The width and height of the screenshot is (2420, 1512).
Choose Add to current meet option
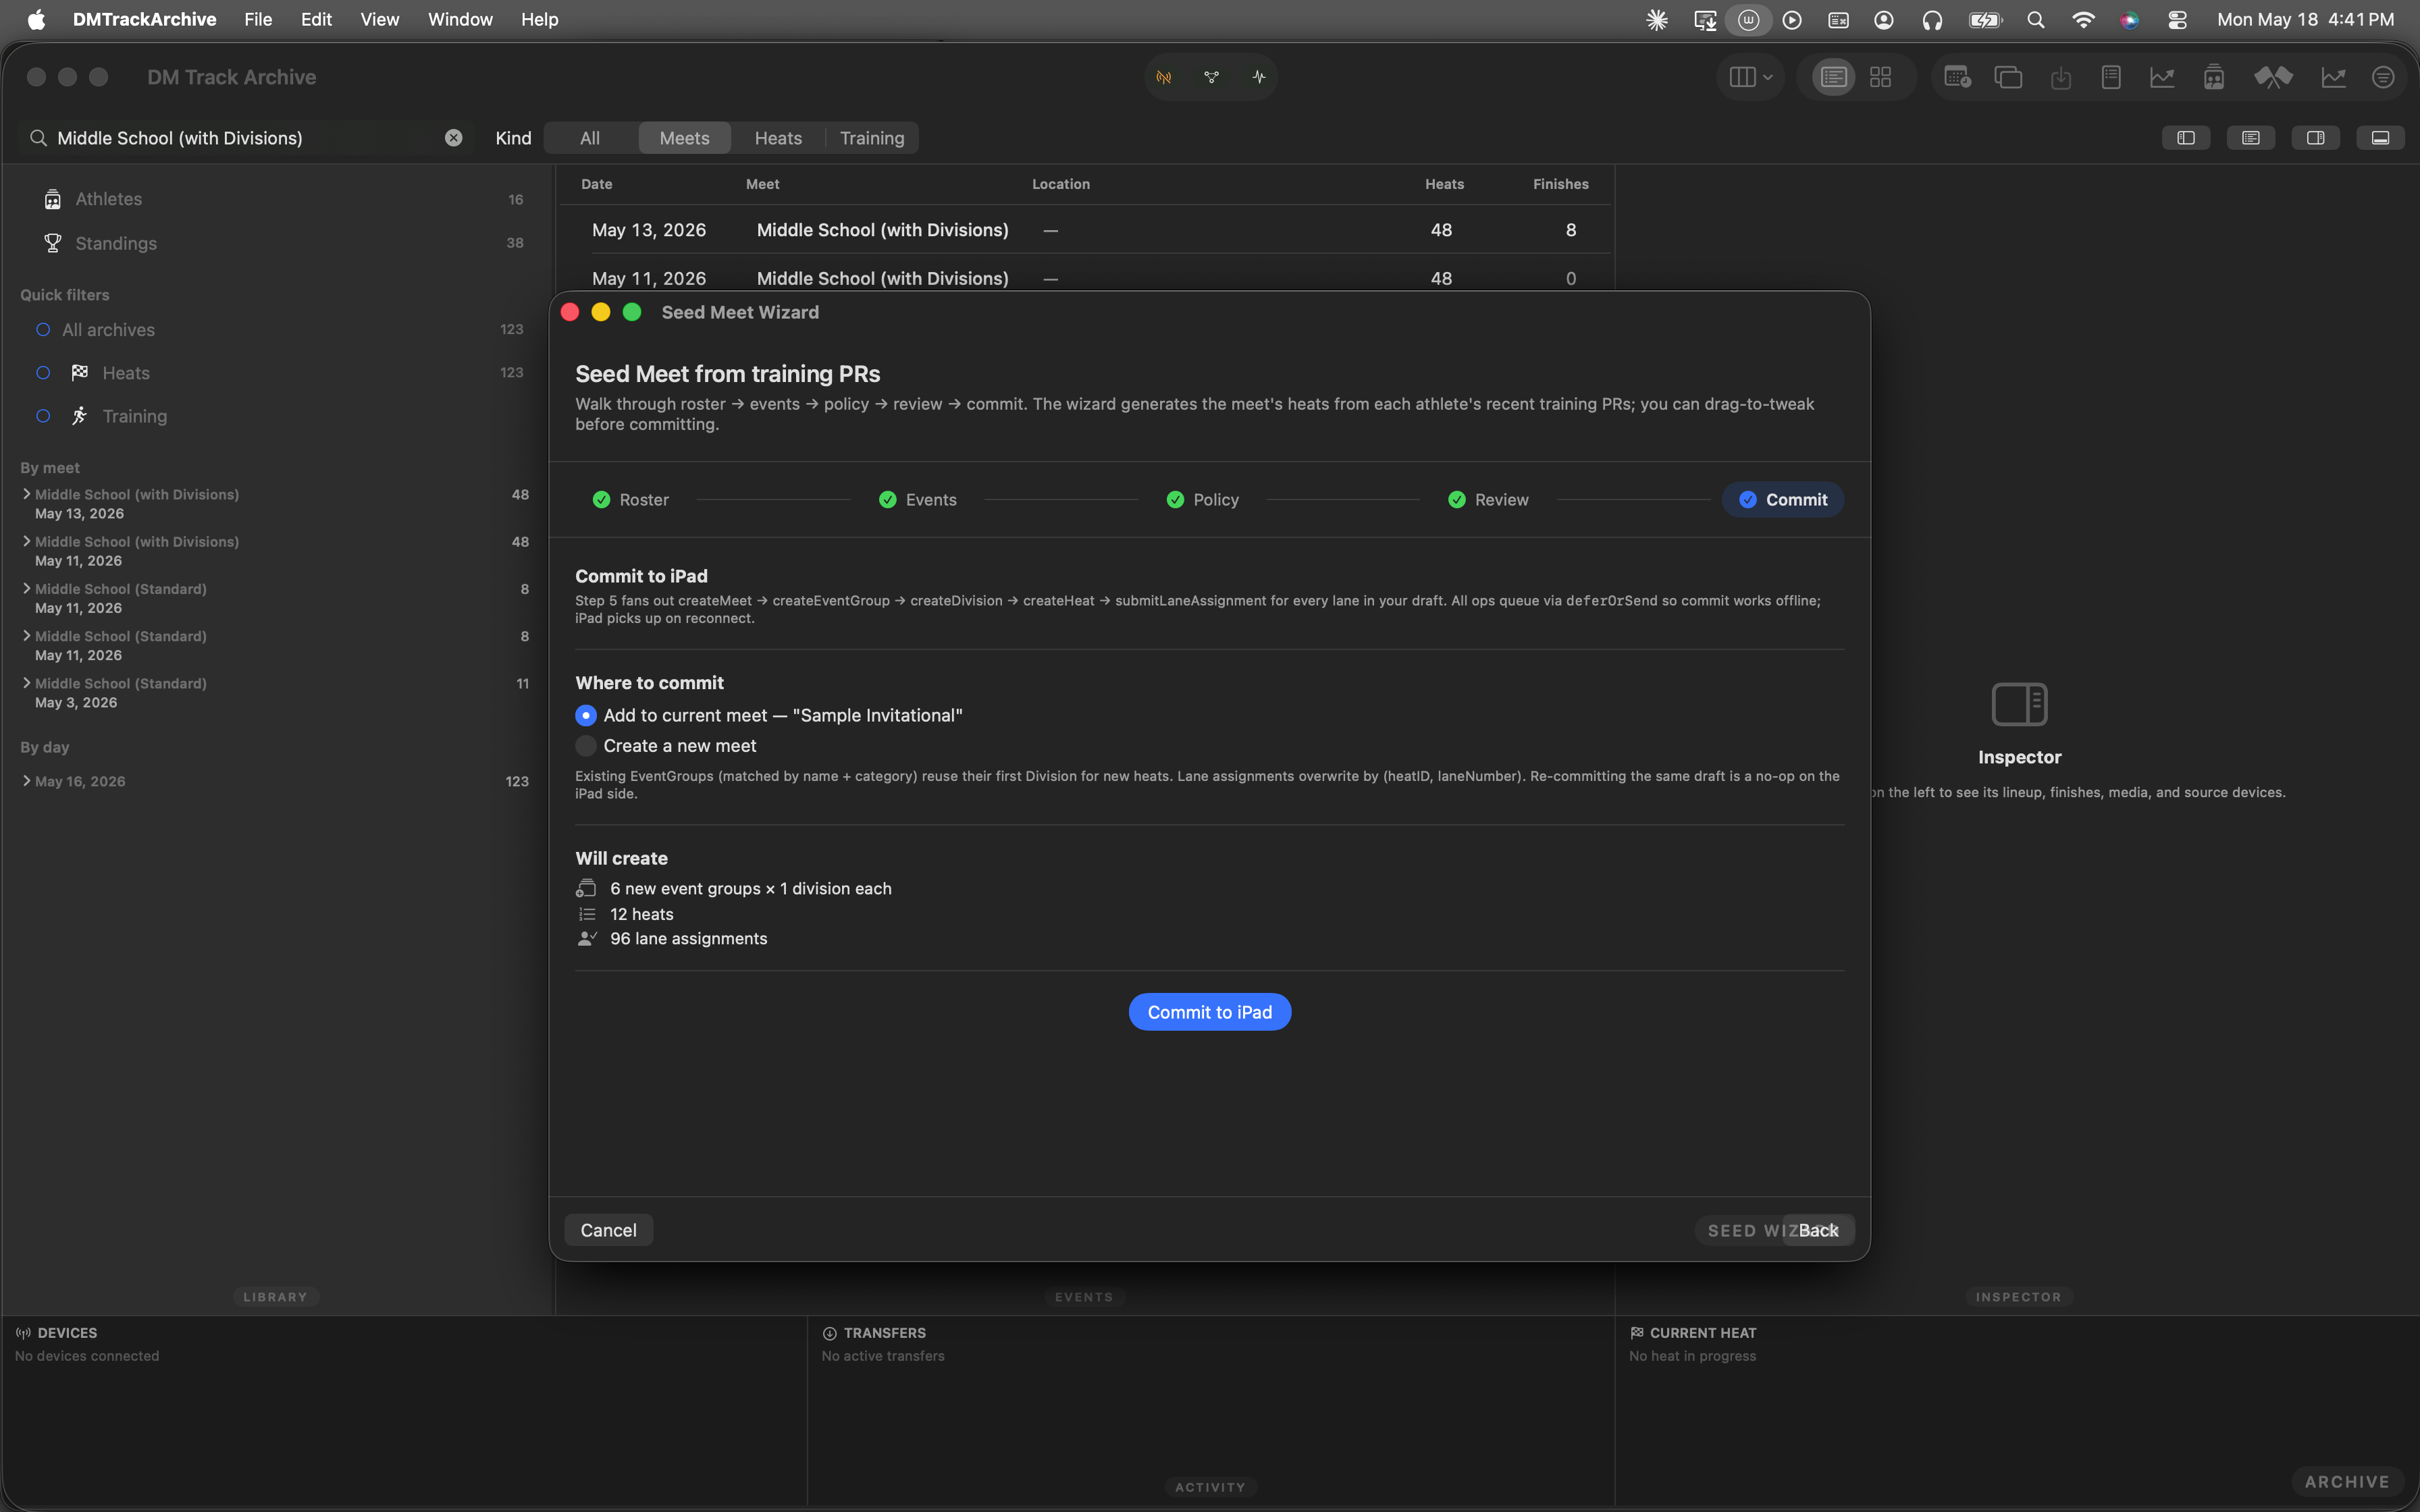pos(586,716)
